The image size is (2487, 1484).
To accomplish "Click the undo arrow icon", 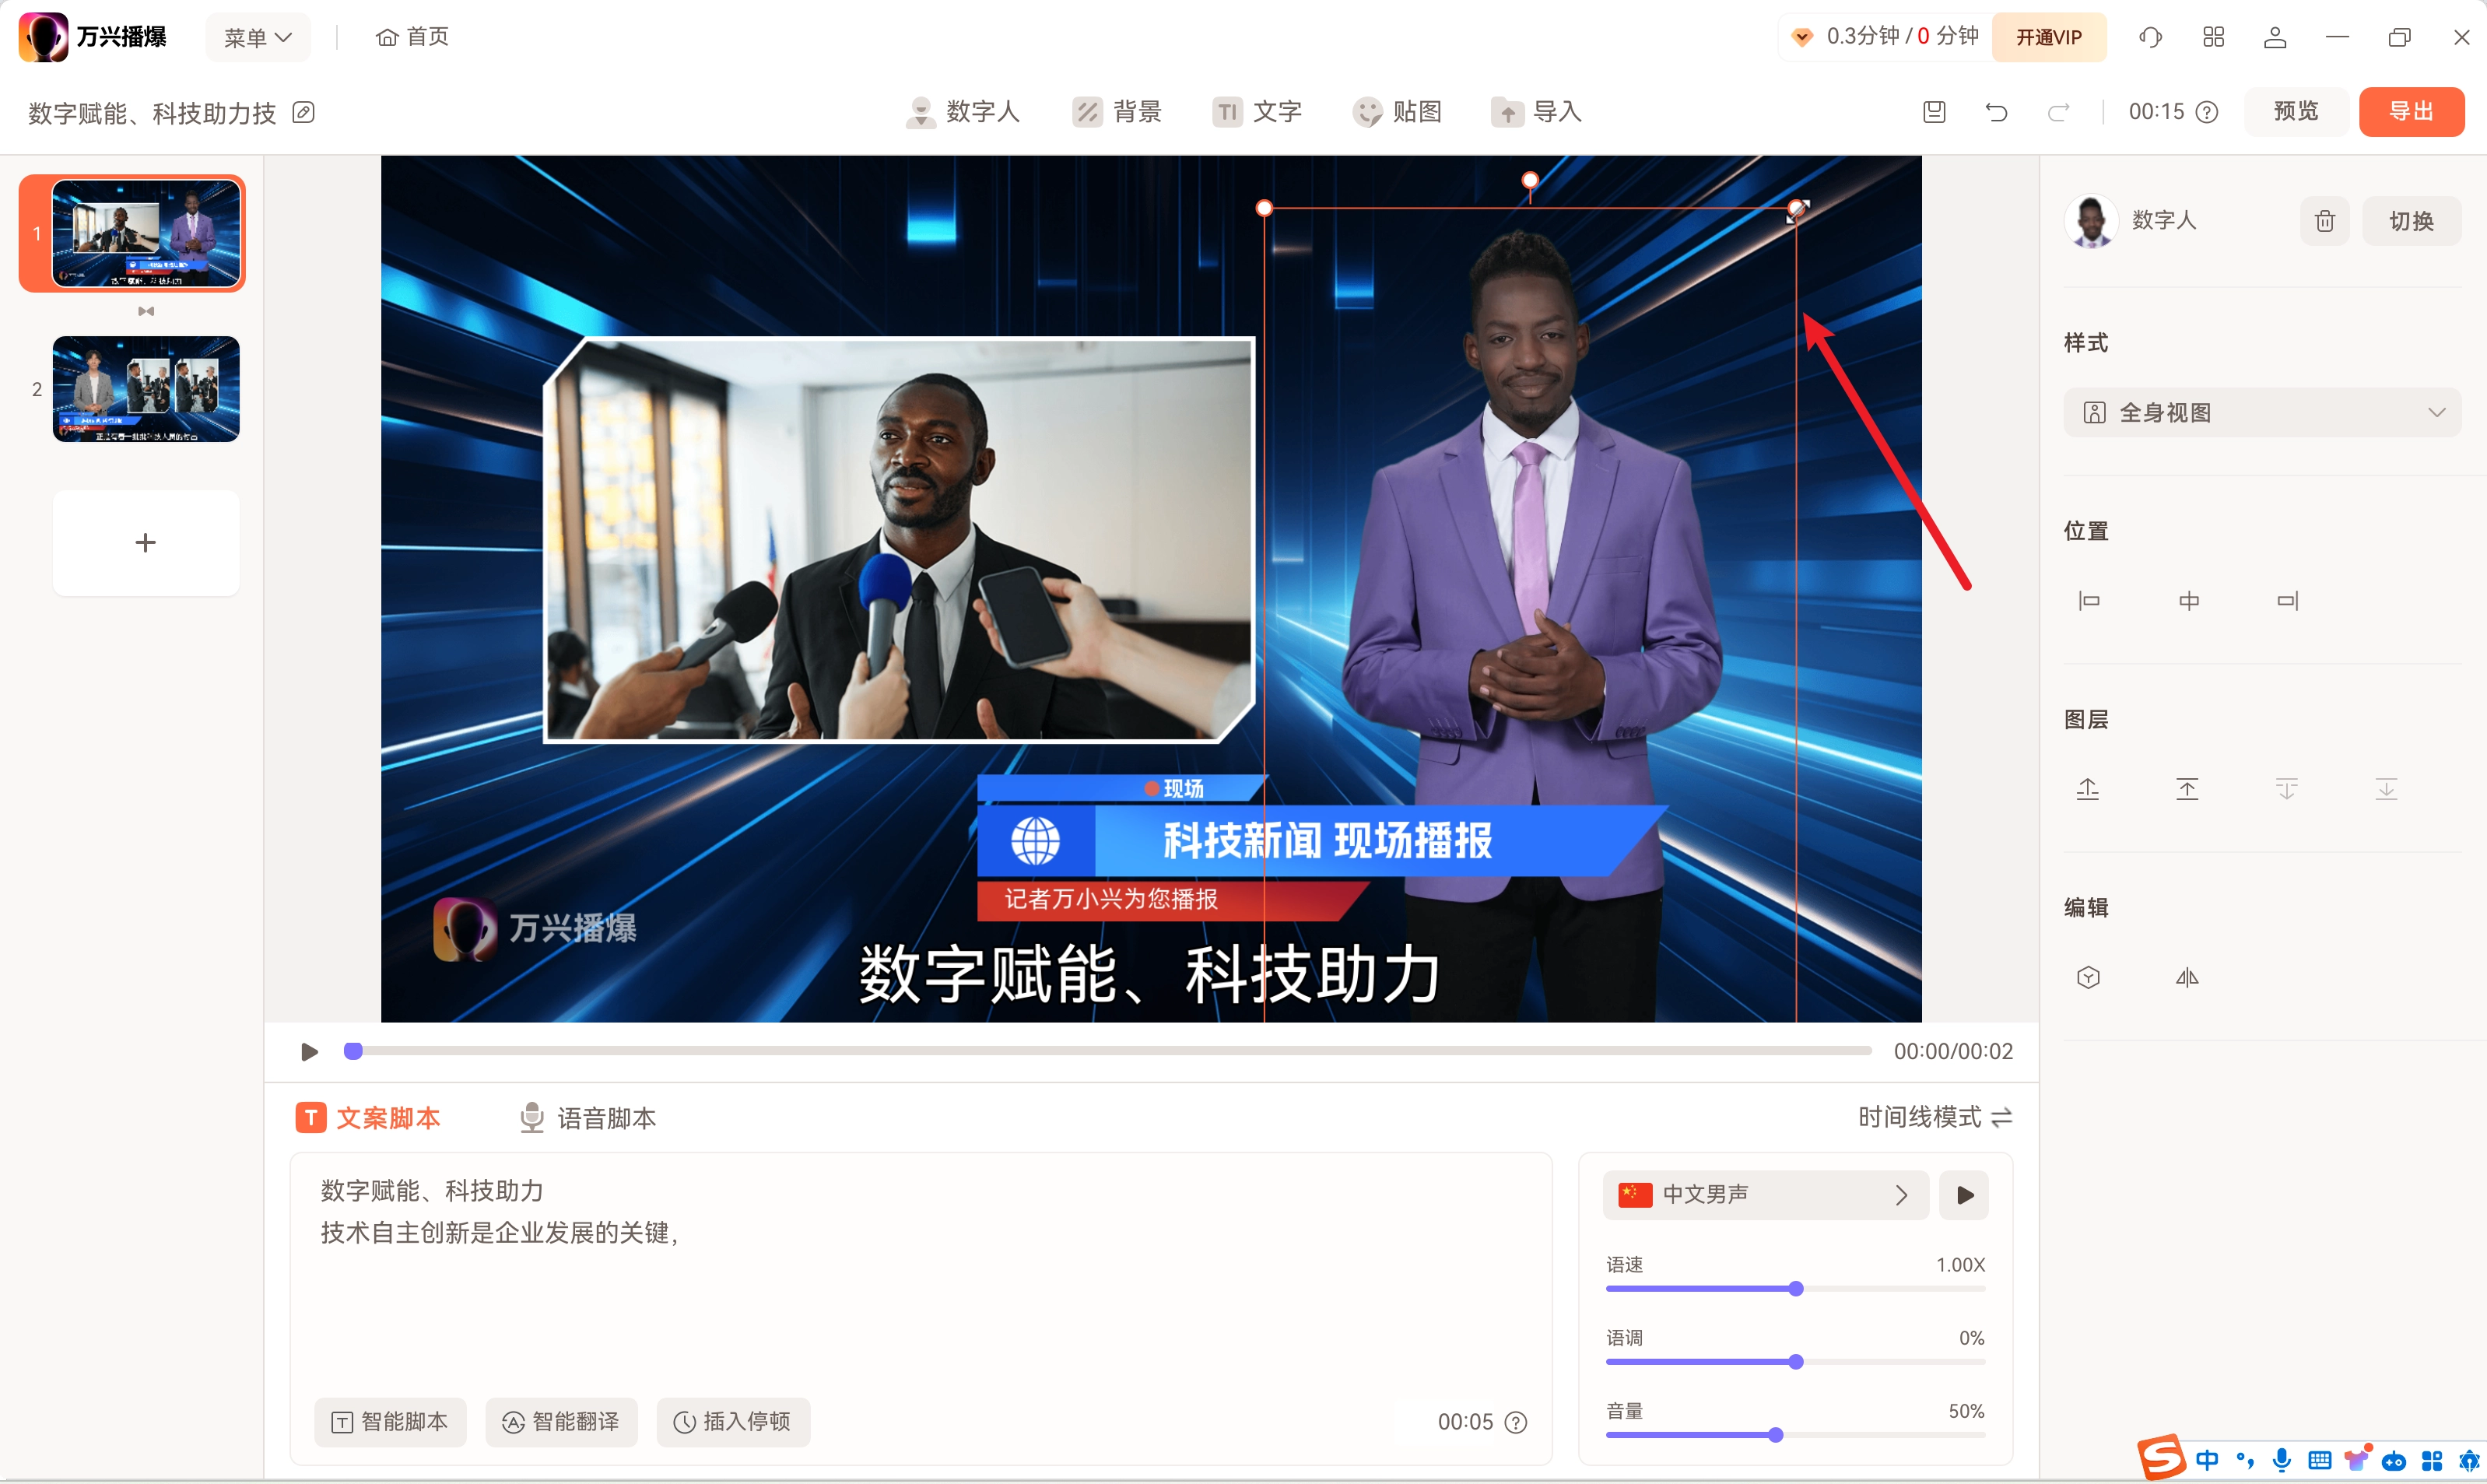I will pos(1996,112).
